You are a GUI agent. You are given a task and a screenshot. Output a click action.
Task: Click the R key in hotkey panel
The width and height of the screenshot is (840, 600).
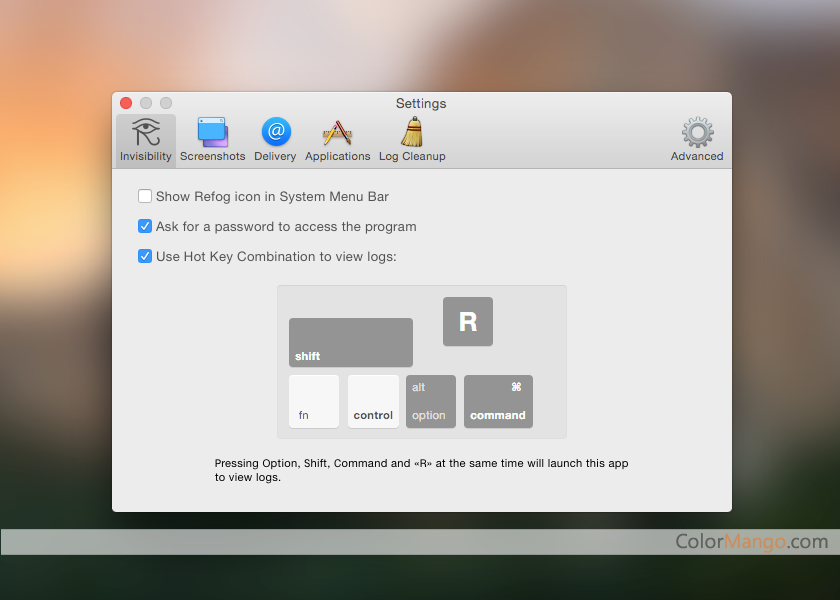point(468,322)
